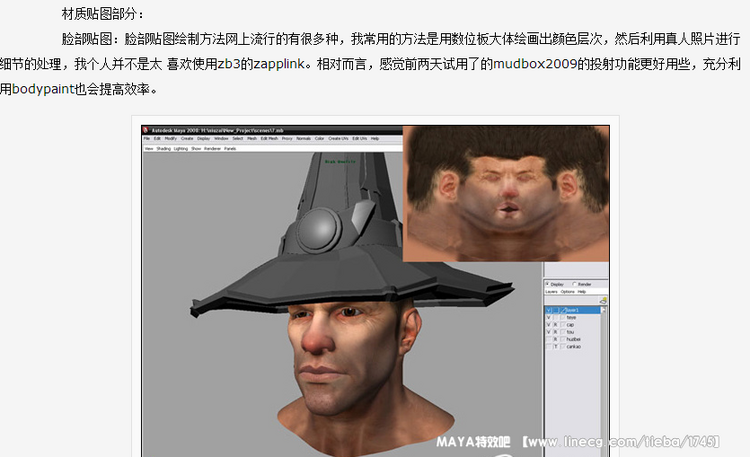This screenshot has height=457, width=750.
Task: Click the create new layer icon
Action: click(603, 301)
